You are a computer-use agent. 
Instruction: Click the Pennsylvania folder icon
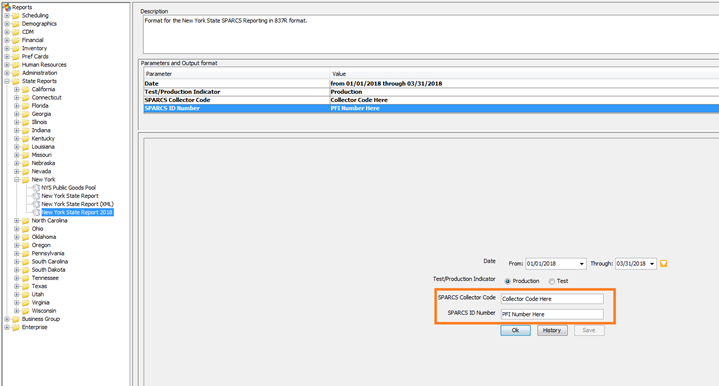26,254
